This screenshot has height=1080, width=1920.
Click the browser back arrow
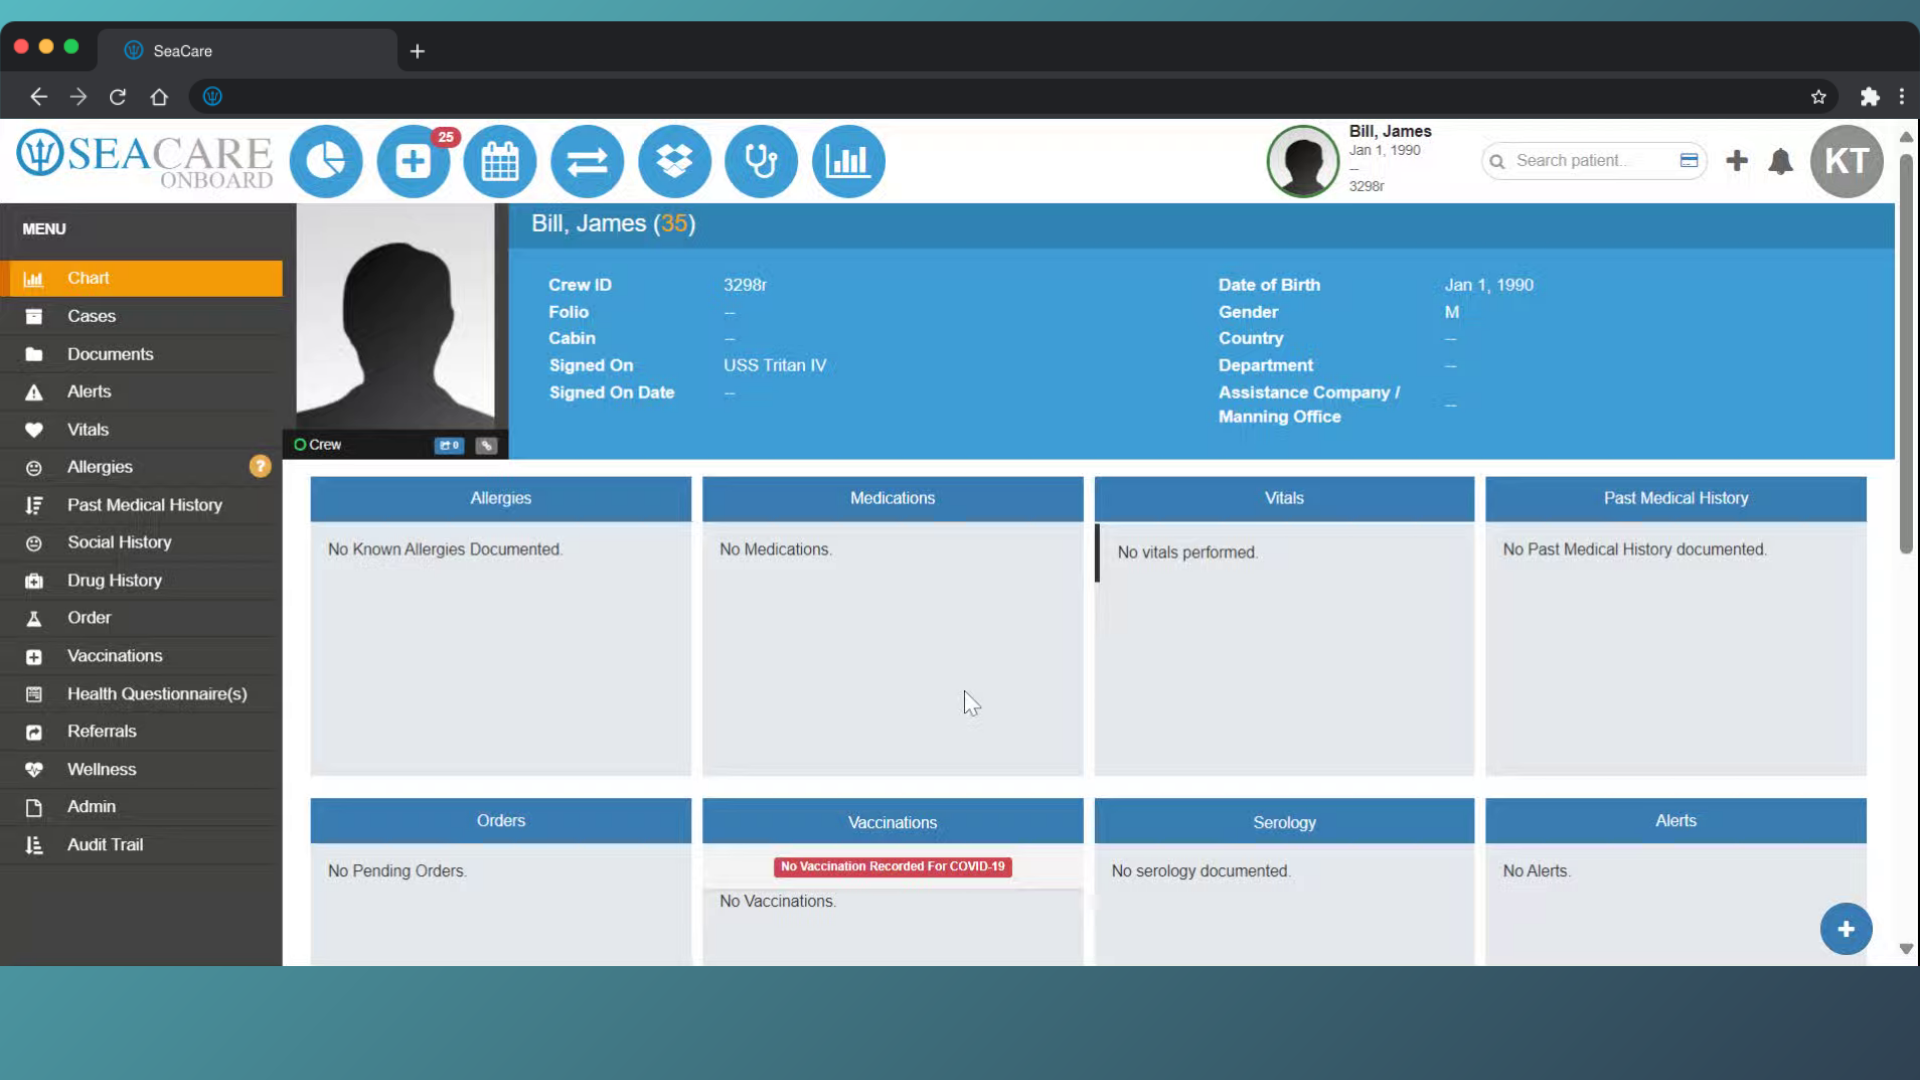pos(38,97)
